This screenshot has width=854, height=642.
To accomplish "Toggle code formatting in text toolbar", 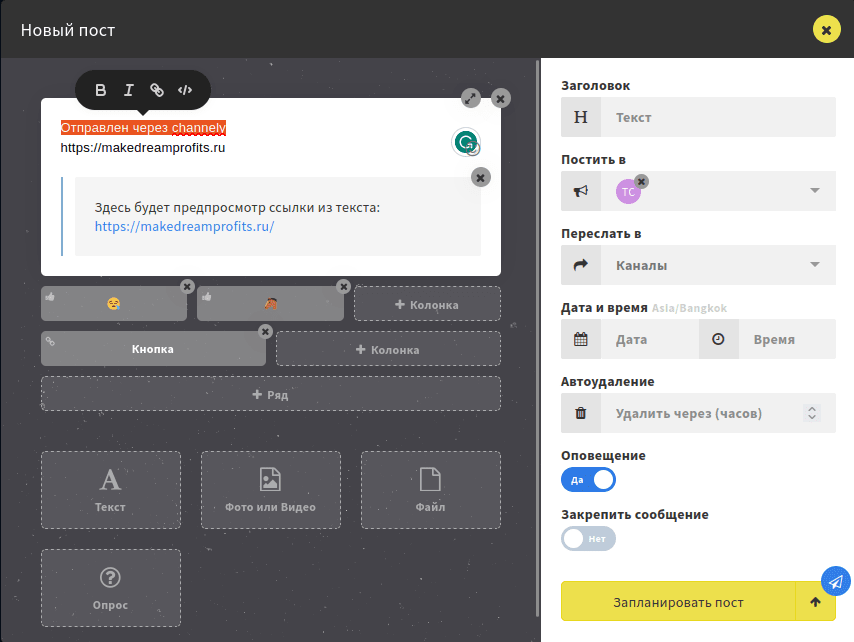I will [185, 90].
